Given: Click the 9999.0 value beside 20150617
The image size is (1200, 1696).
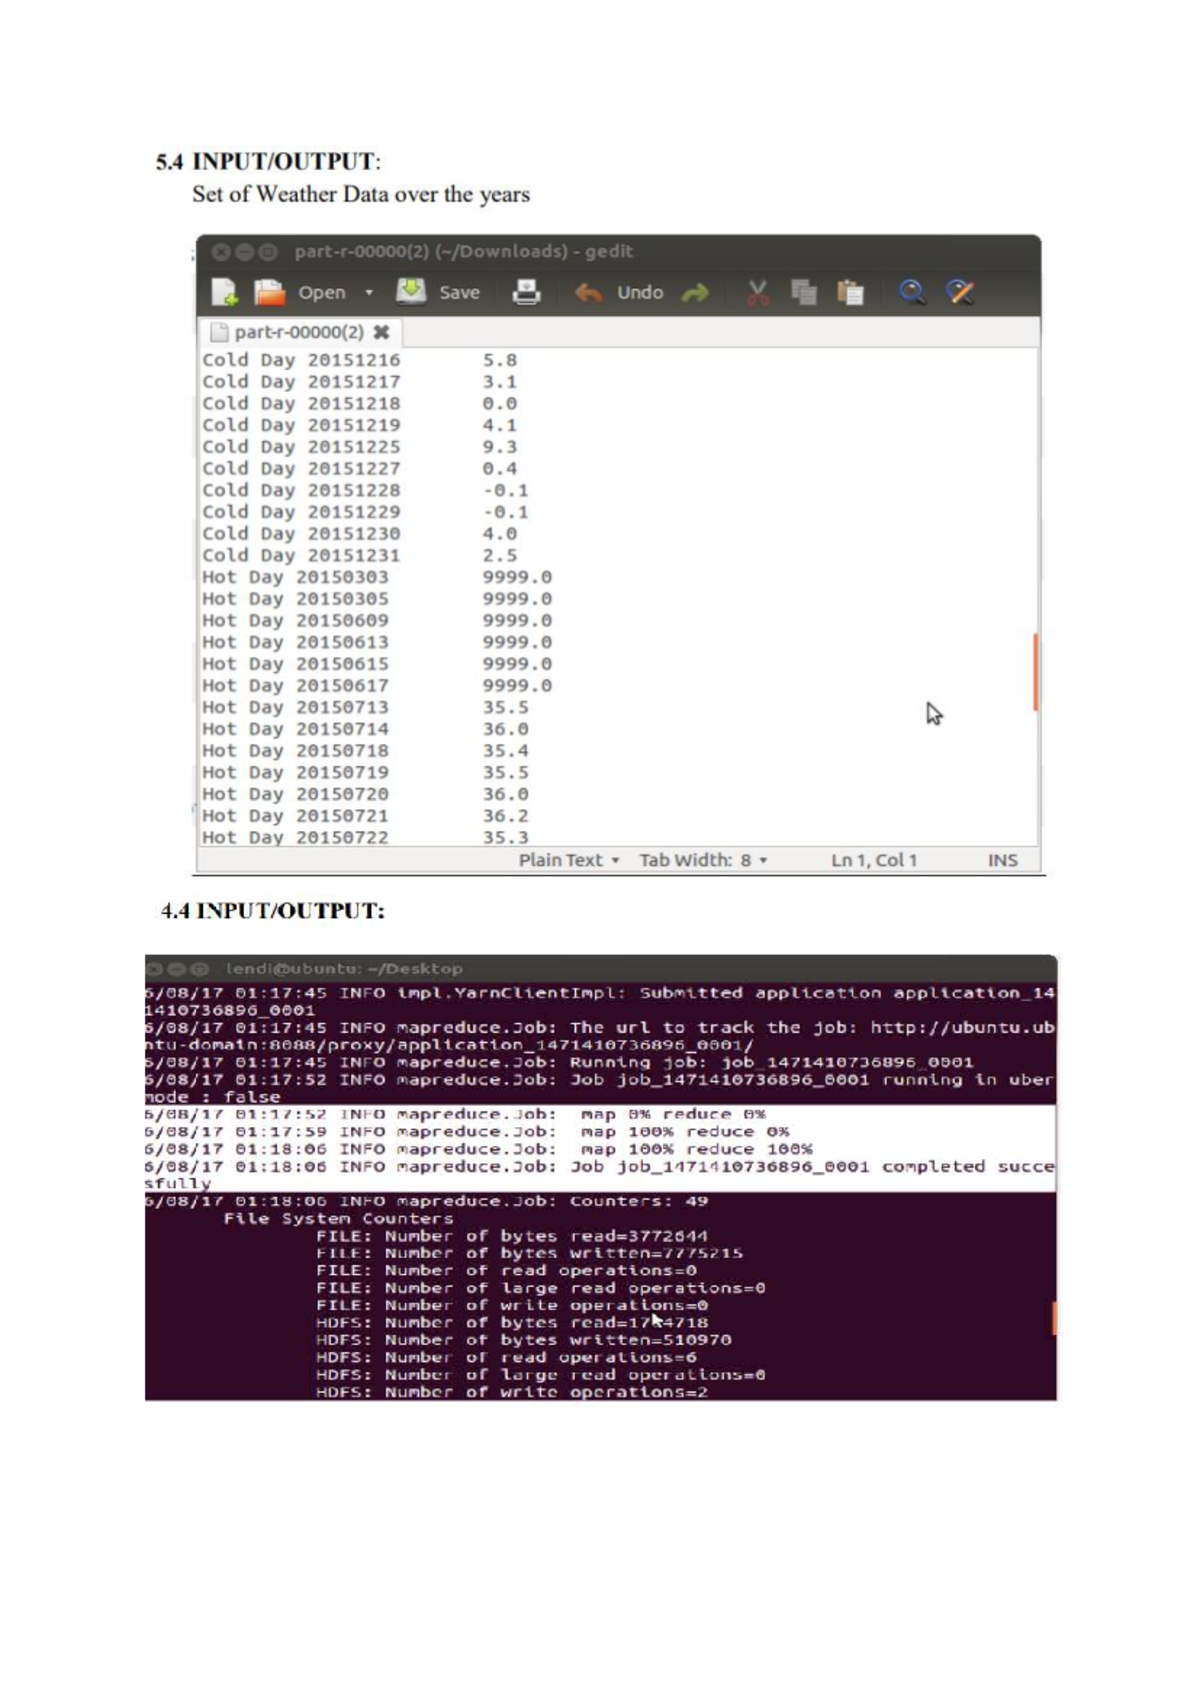Looking at the screenshot, I should [x=517, y=686].
